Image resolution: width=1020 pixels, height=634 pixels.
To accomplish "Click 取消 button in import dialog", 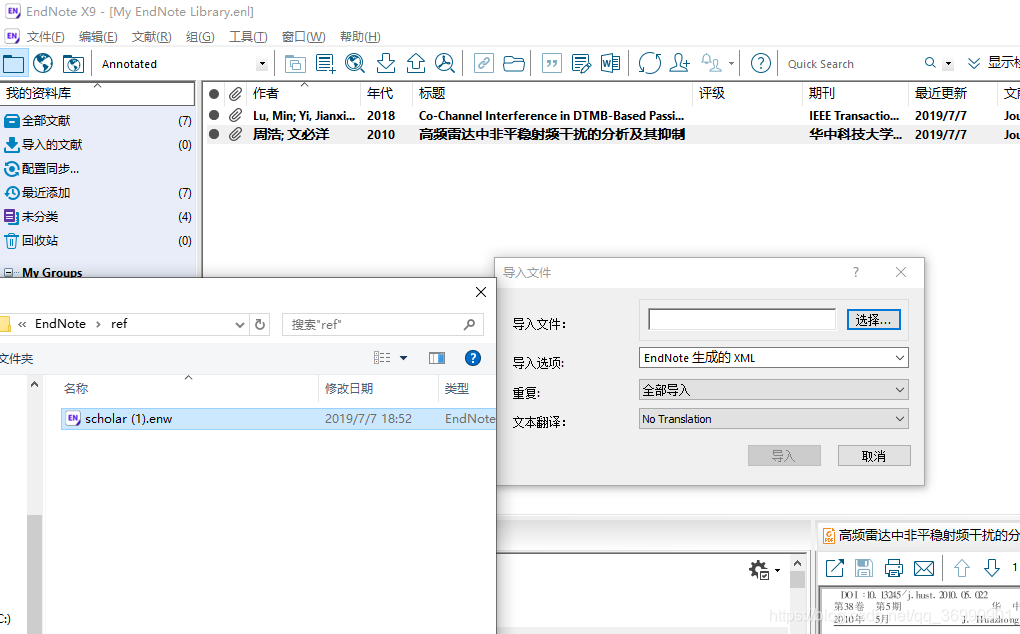I will coord(874,456).
